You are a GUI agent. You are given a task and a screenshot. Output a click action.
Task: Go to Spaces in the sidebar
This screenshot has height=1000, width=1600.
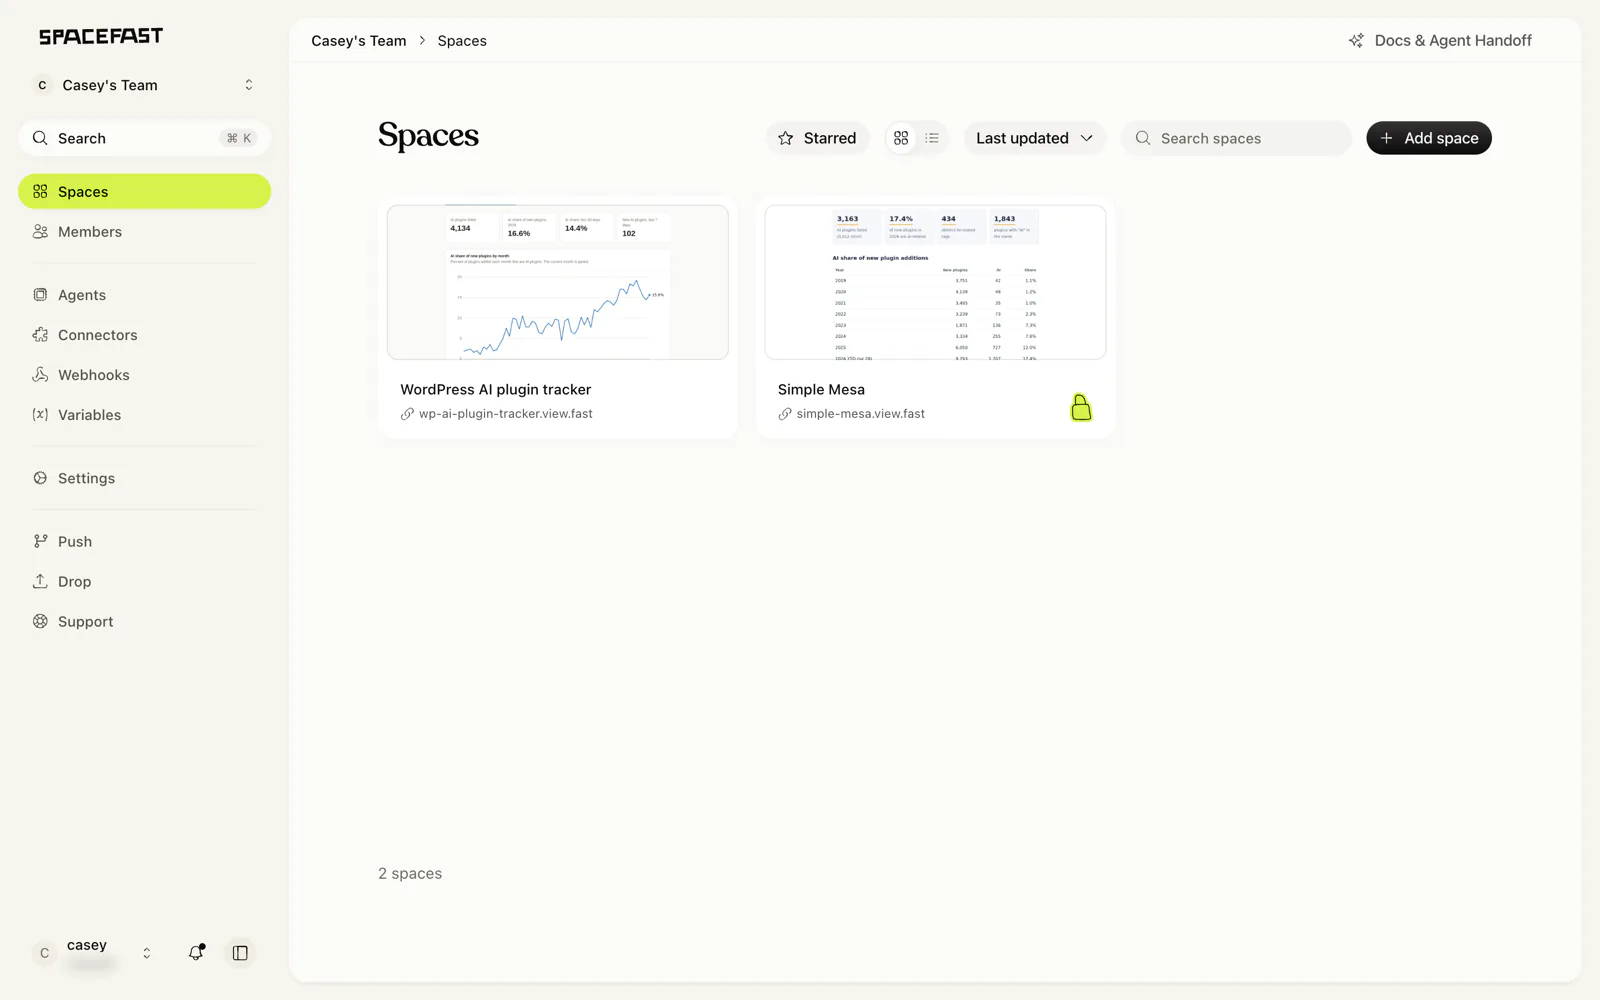point(145,191)
